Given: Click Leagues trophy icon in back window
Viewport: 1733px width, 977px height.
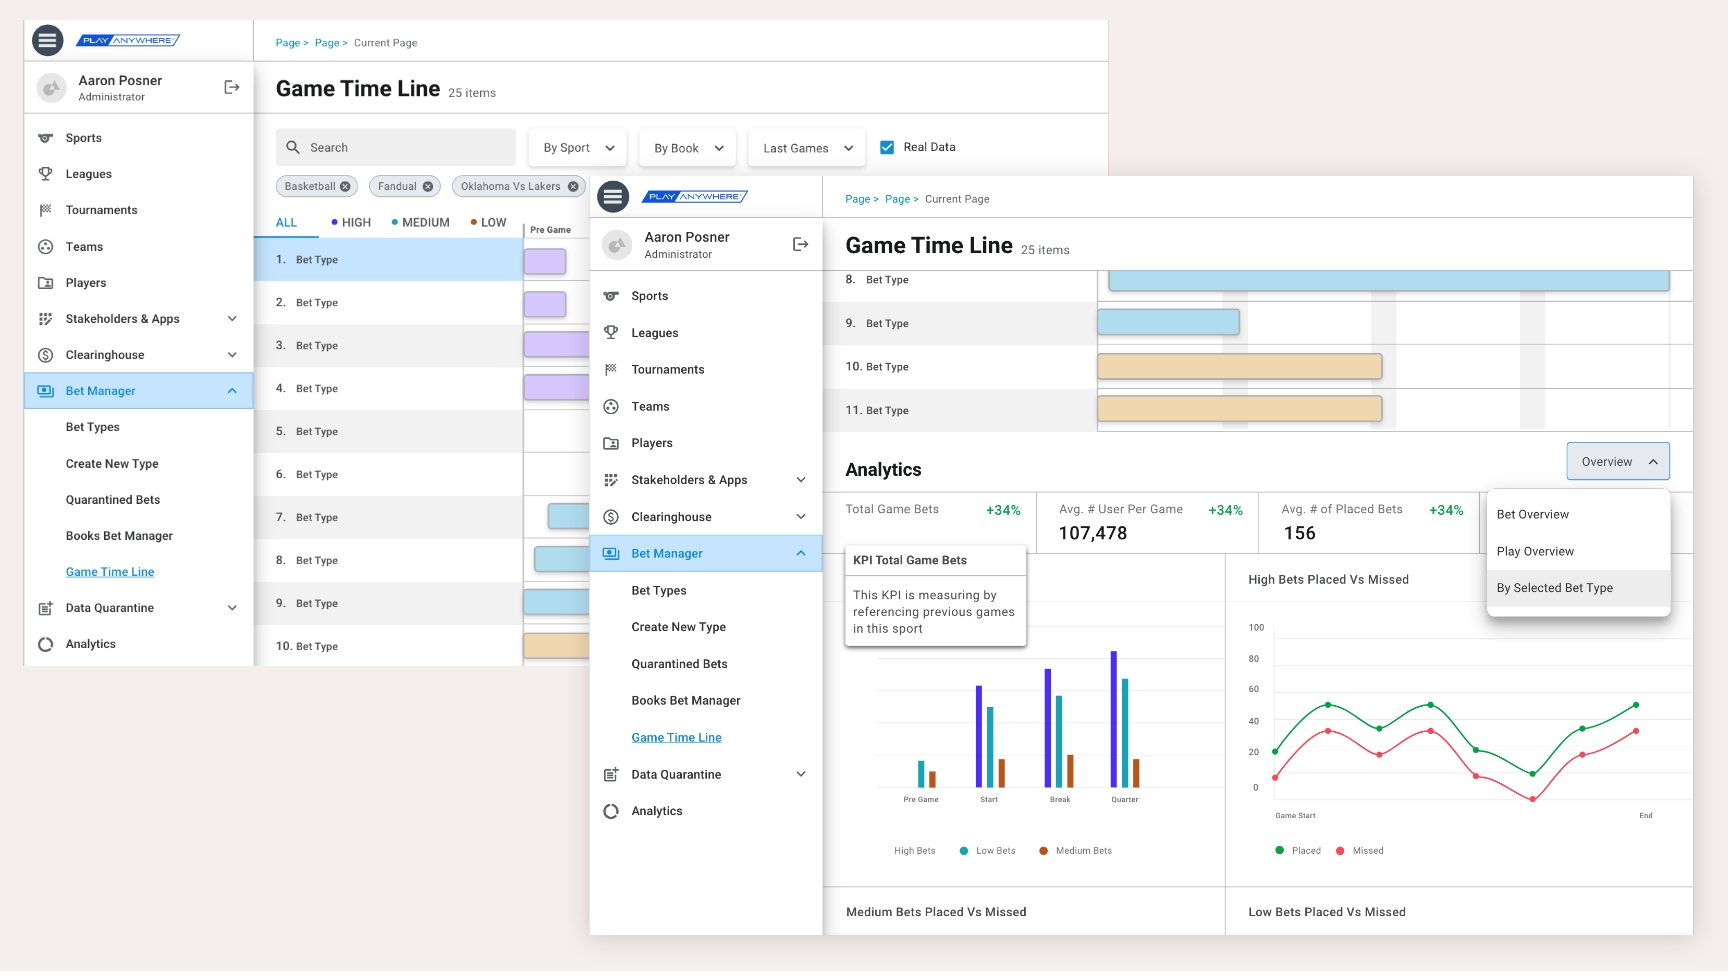Looking at the screenshot, I should tap(45, 174).
